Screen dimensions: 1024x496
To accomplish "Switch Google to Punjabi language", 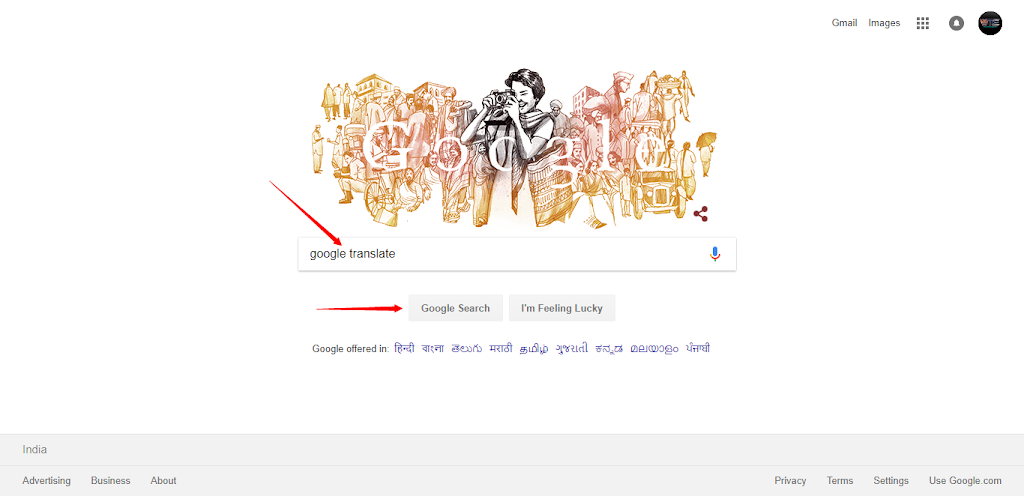I will coord(697,349).
